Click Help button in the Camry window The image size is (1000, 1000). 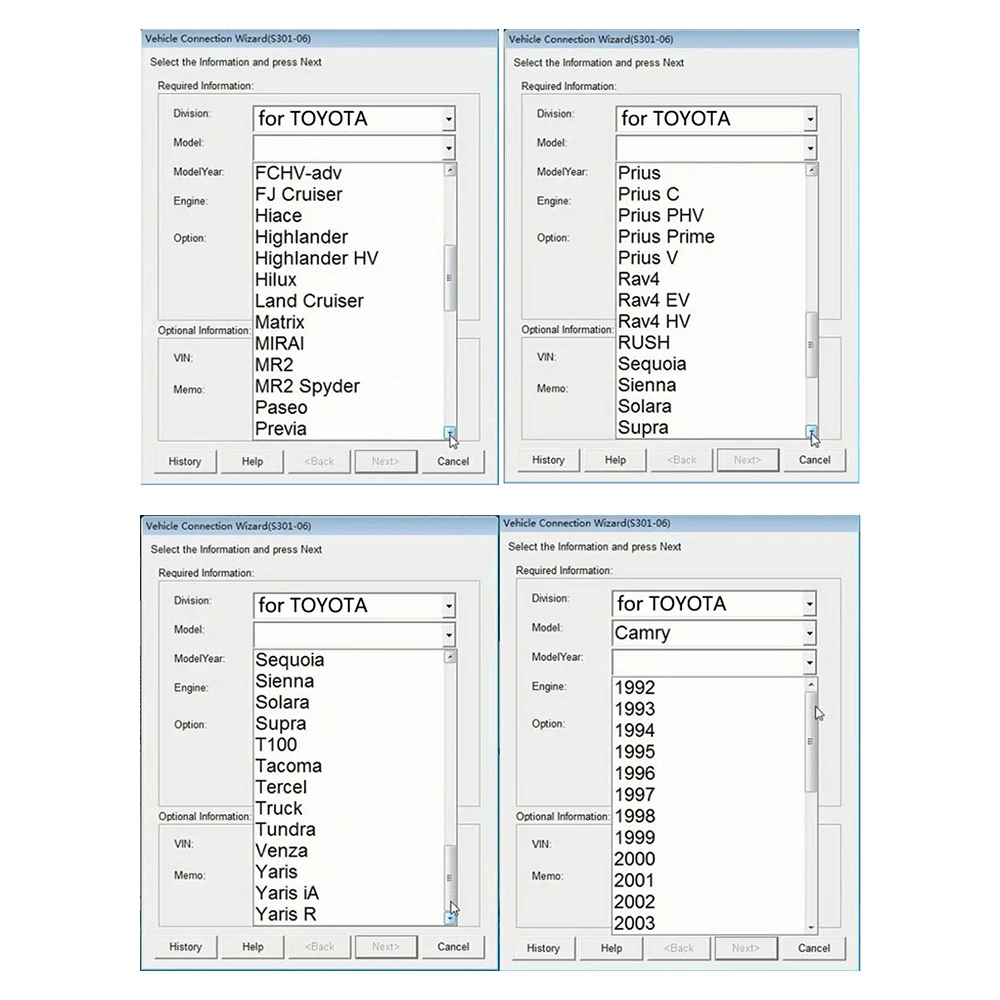point(611,948)
